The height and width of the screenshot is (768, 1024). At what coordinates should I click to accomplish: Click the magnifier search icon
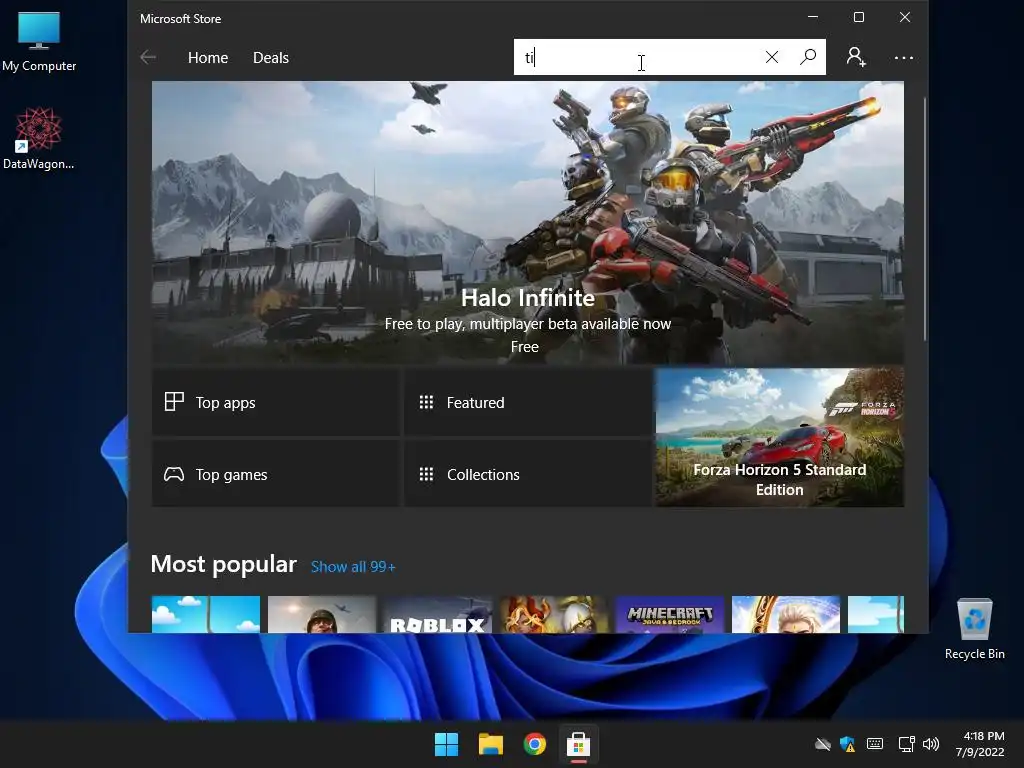tap(808, 57)
